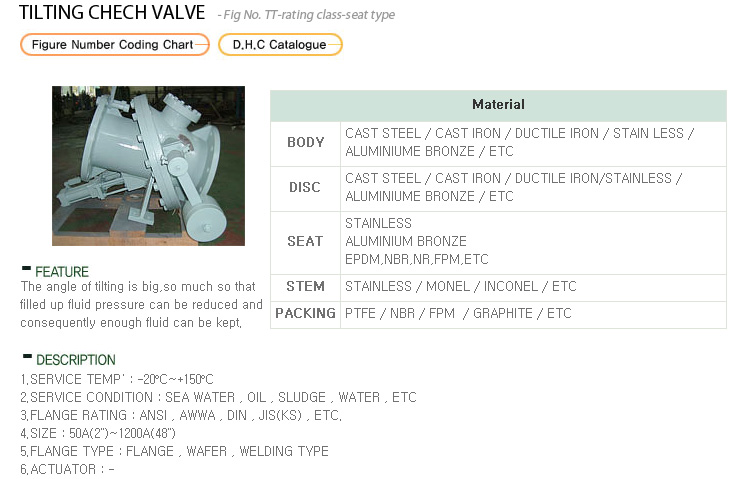Image resolution: width=740 pixels, height=479 pixels.
Task: Open the Figure Number Coding Chart button
Action: (x=115, y=44)
